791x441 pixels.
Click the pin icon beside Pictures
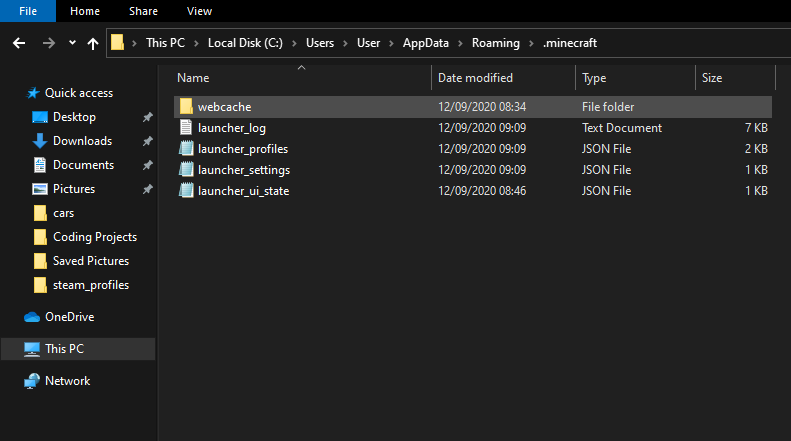click(148, 189)
